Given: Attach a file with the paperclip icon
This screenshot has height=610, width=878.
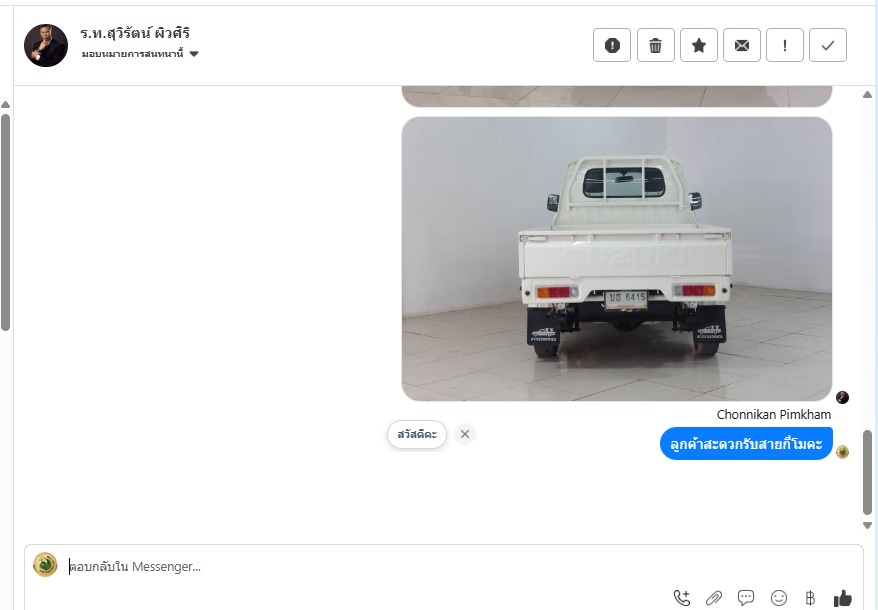Looking at the screenshot, I should click(x=714, y=598).
